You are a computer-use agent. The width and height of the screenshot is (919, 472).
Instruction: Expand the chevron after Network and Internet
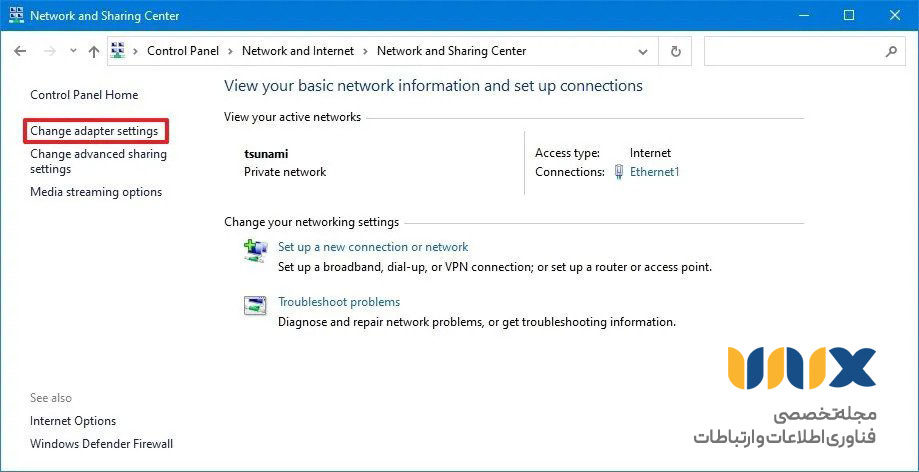(x=366, y=51)
